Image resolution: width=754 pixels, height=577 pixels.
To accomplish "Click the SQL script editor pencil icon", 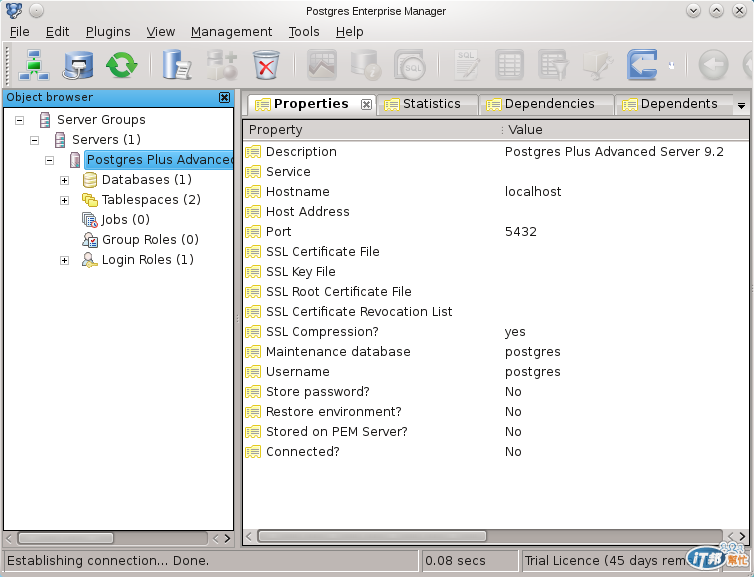I will 465,65.
